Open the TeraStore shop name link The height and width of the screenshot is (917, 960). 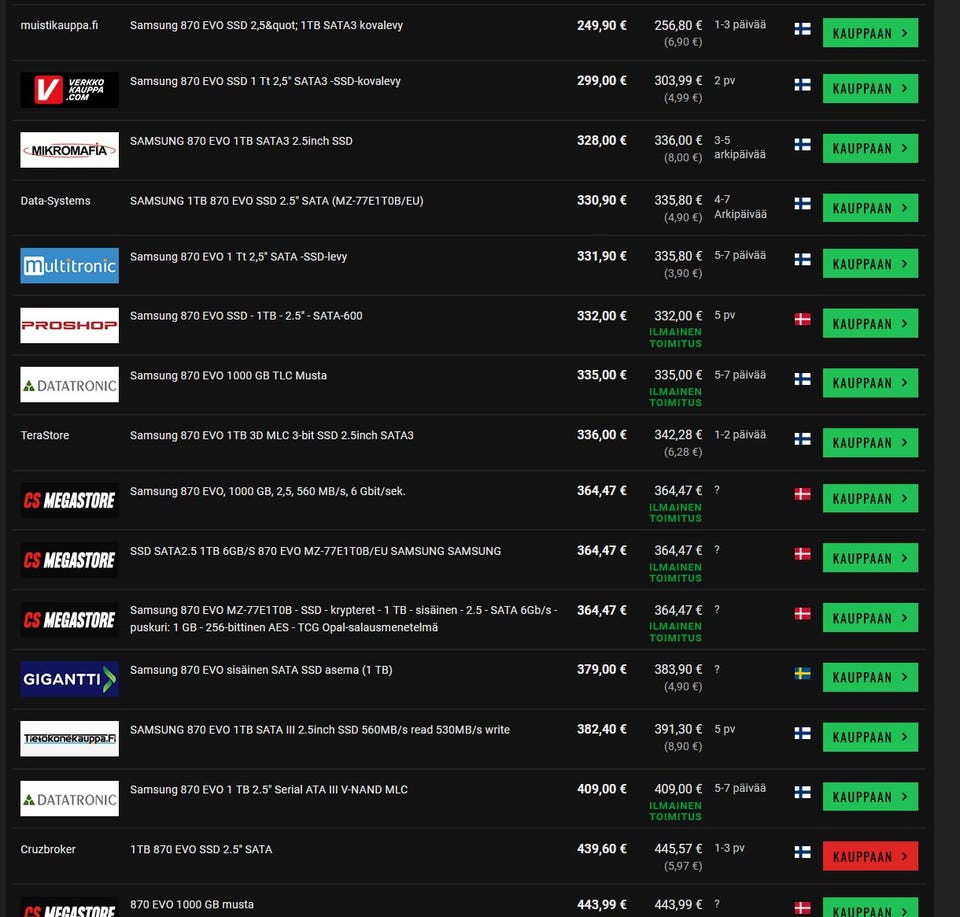click(x=45, y=435)
